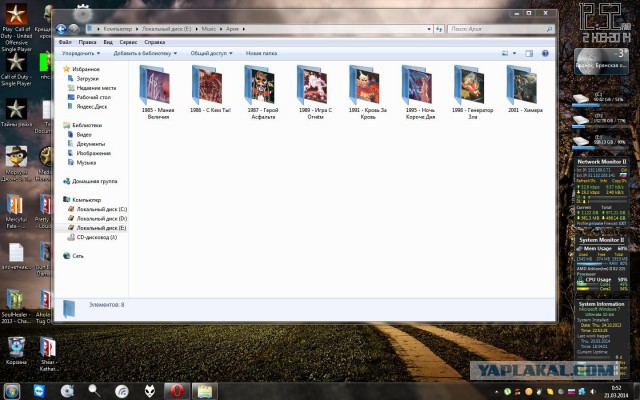Refresh the folder using address bar refresh icon
This screenshot has width=640, height=400.
(439, 29)
